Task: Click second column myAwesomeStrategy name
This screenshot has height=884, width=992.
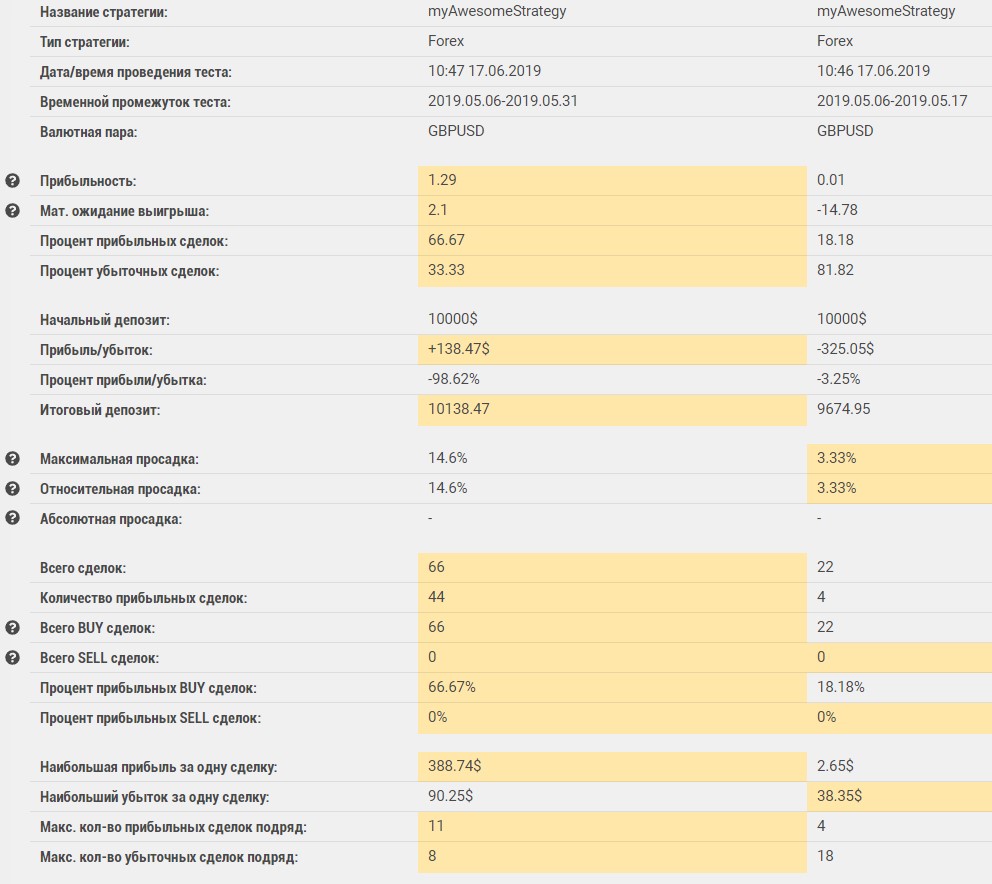Action: [886, 12]
